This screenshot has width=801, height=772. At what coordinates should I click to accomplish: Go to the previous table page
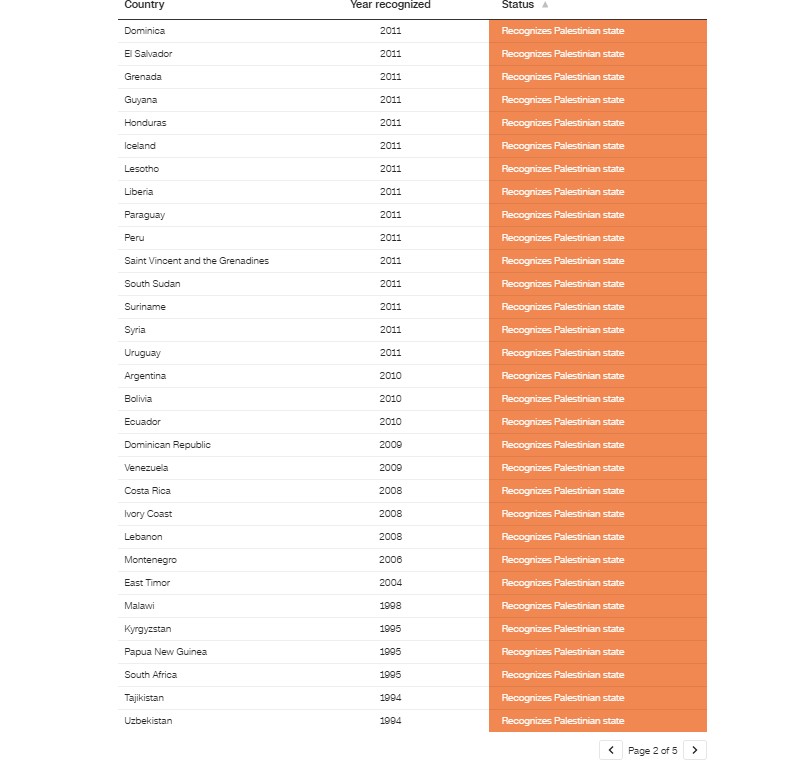pyautogui.click(x=610, y=750)
